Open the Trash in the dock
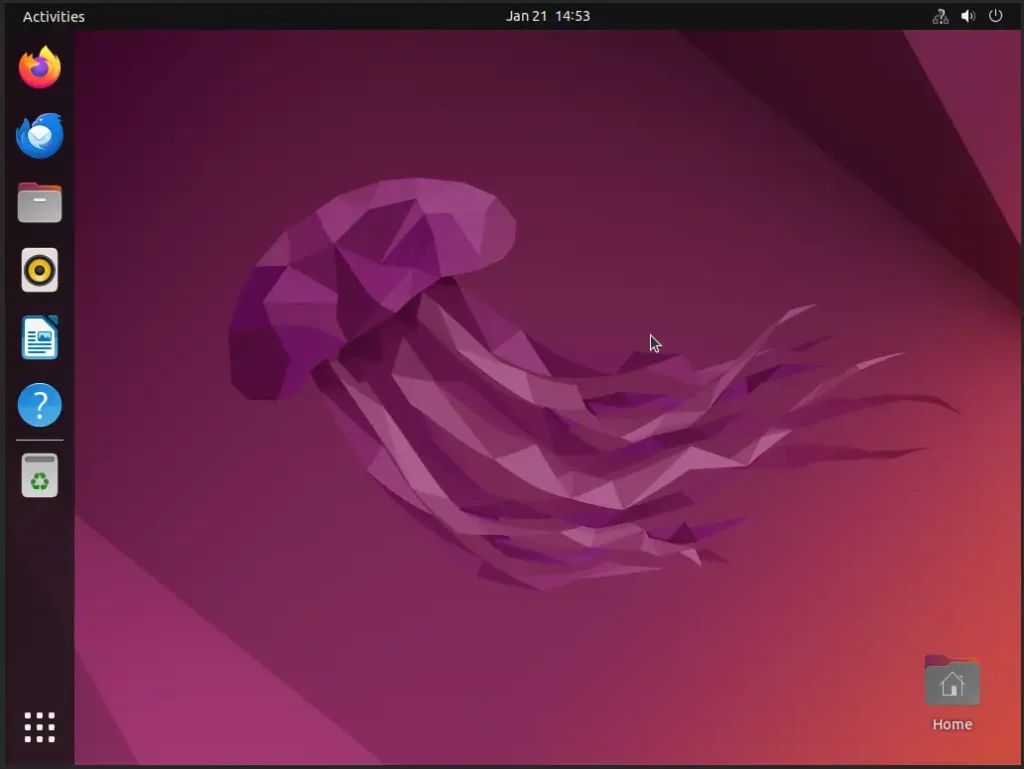Viewport: 1024px width, 769px height. click(40, 476)
